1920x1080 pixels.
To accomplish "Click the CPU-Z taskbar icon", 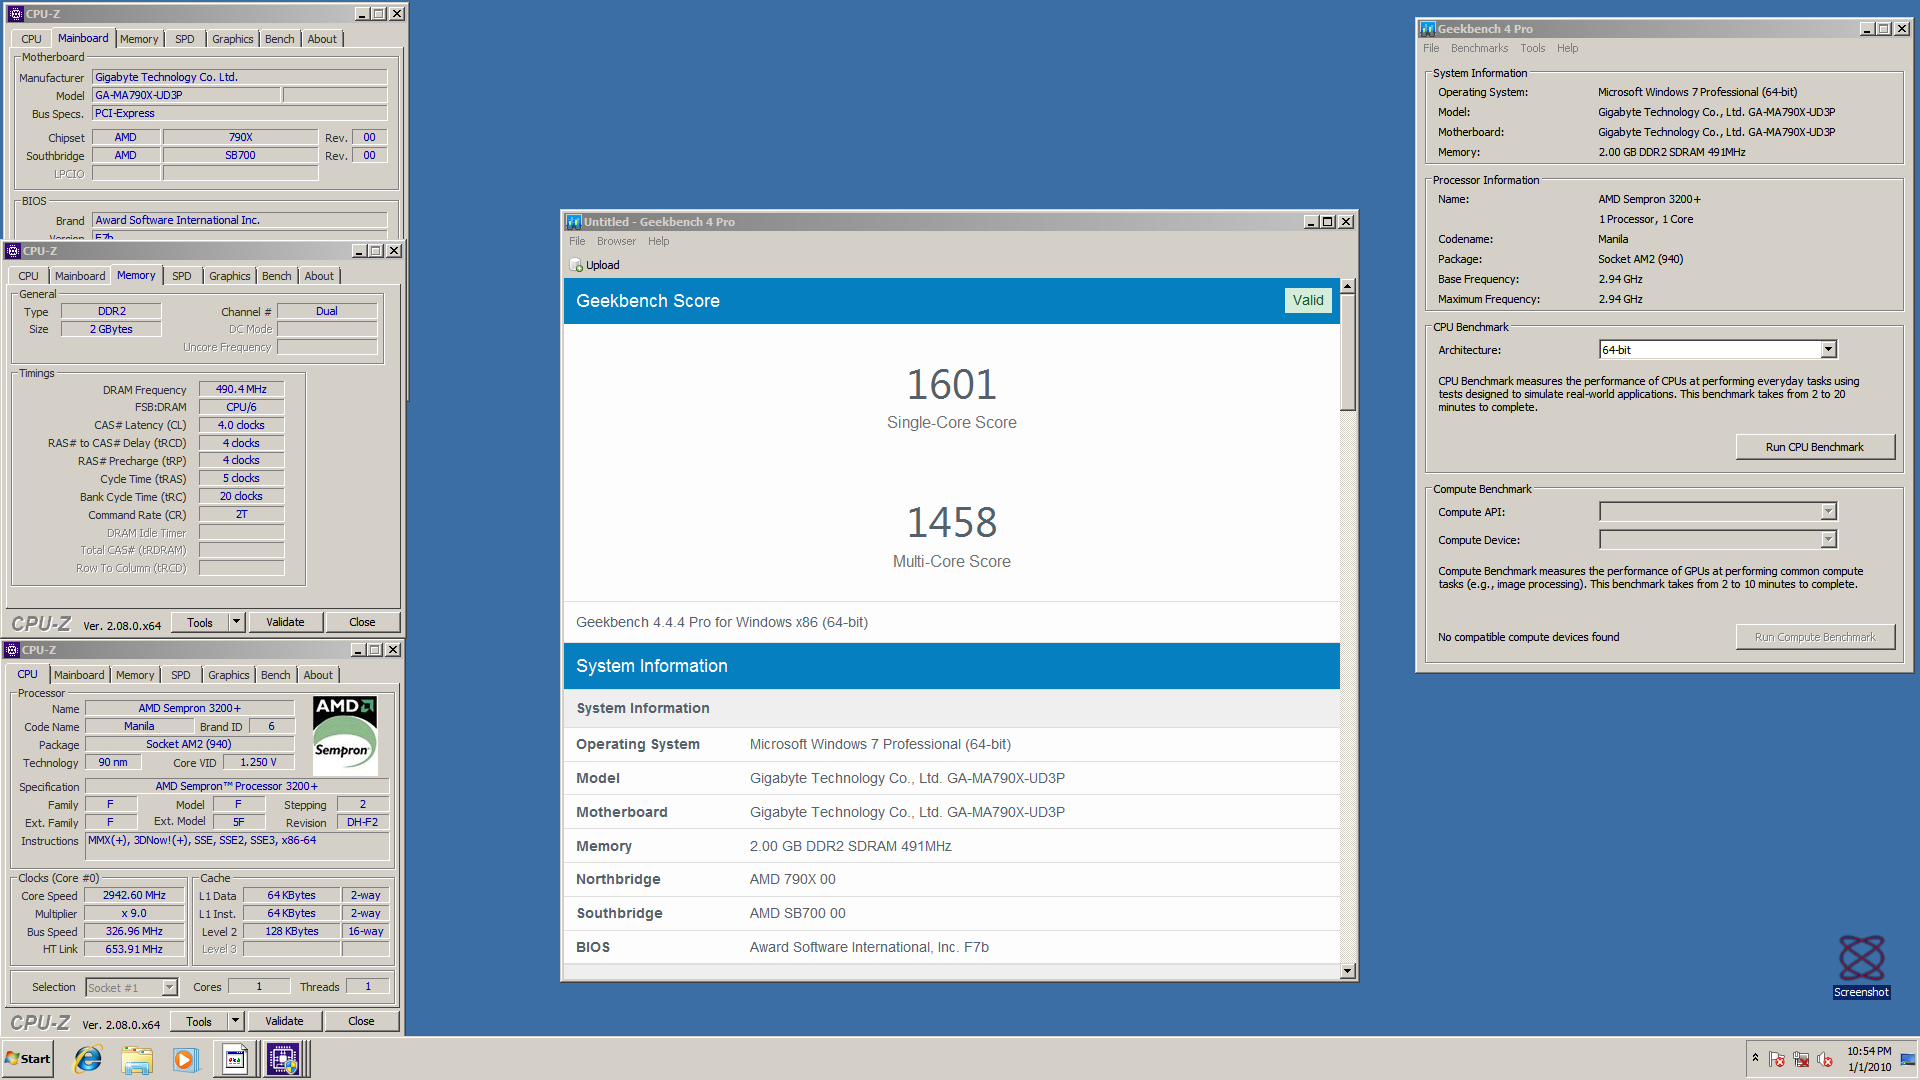I will [283, 1059].
